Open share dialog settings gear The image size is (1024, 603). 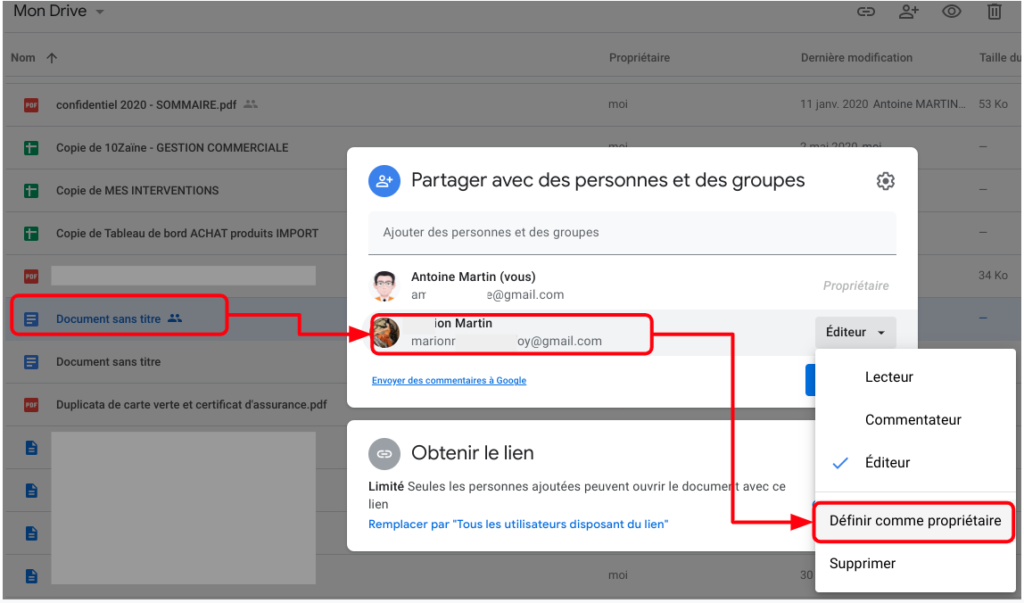885,181
